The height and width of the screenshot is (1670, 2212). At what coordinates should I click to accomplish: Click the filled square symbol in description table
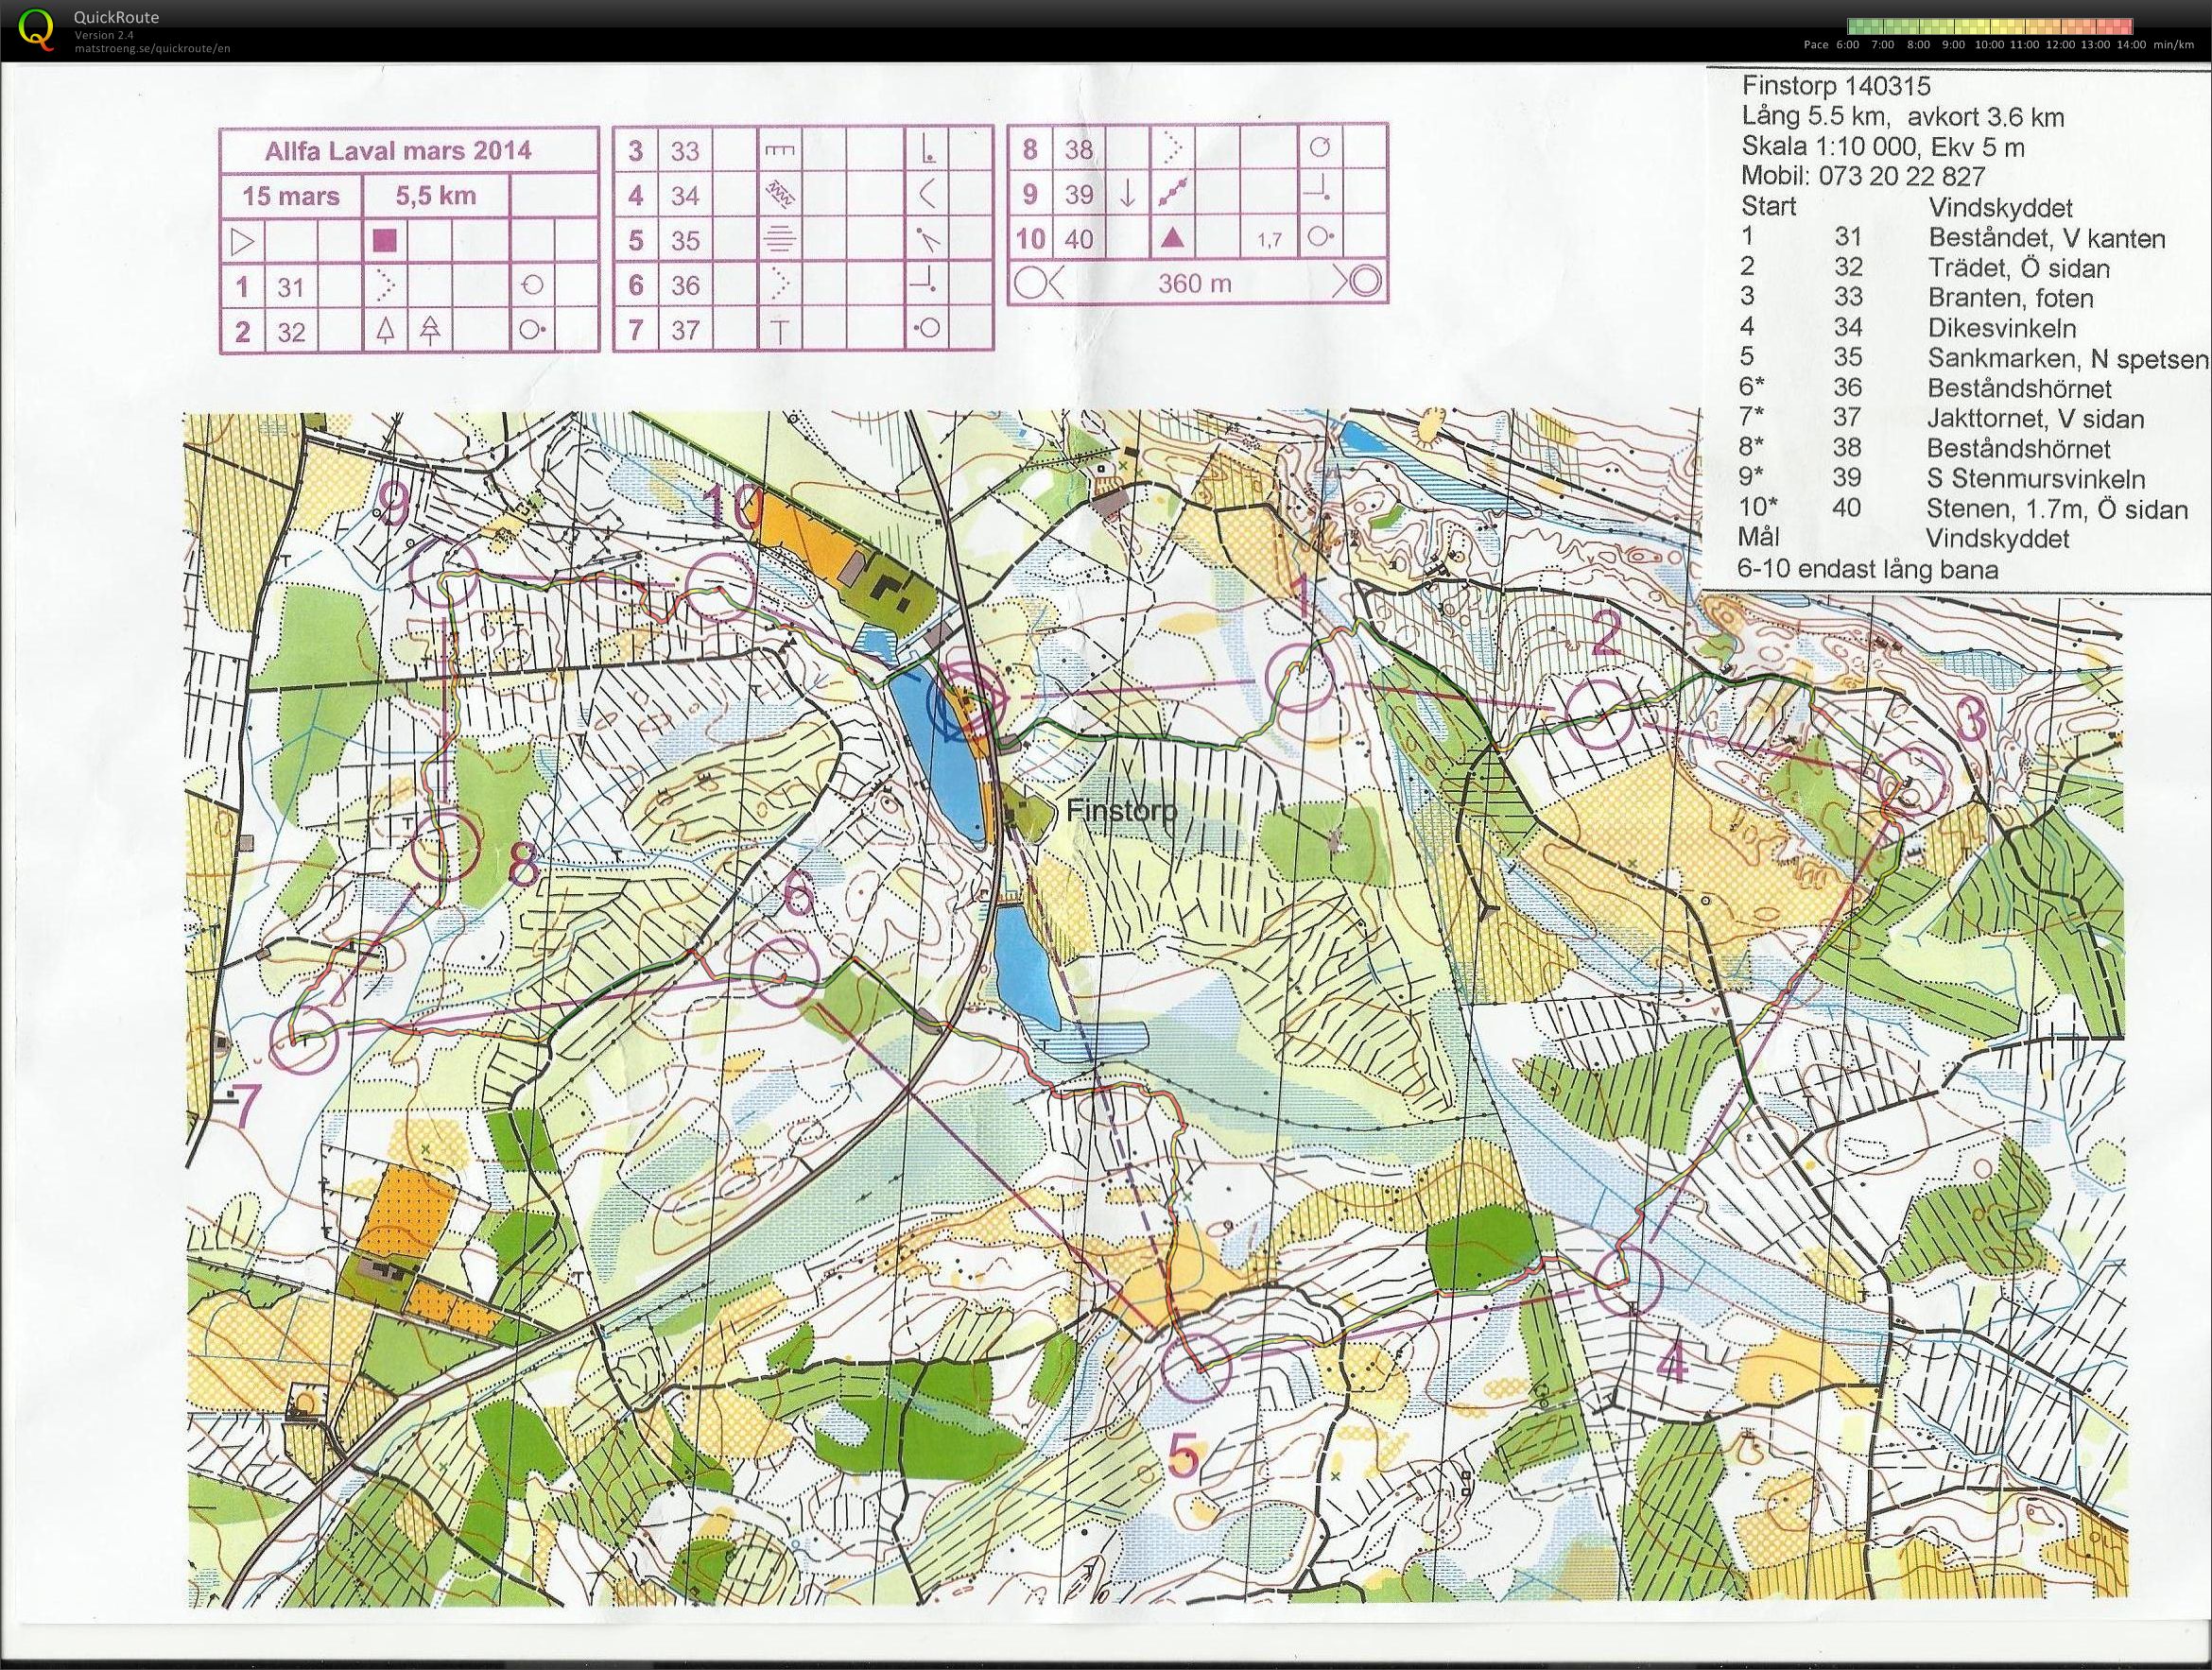[386, 241]
